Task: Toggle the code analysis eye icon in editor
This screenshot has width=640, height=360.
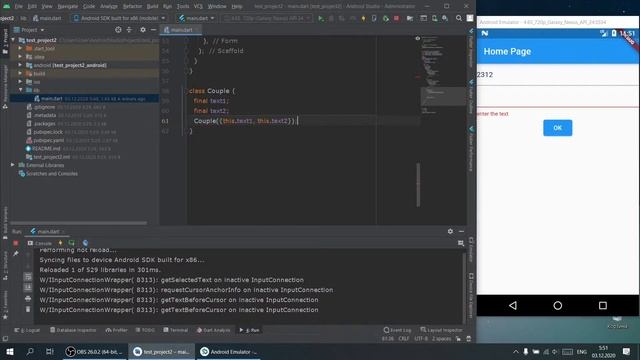Action: (x=418, y=38)
